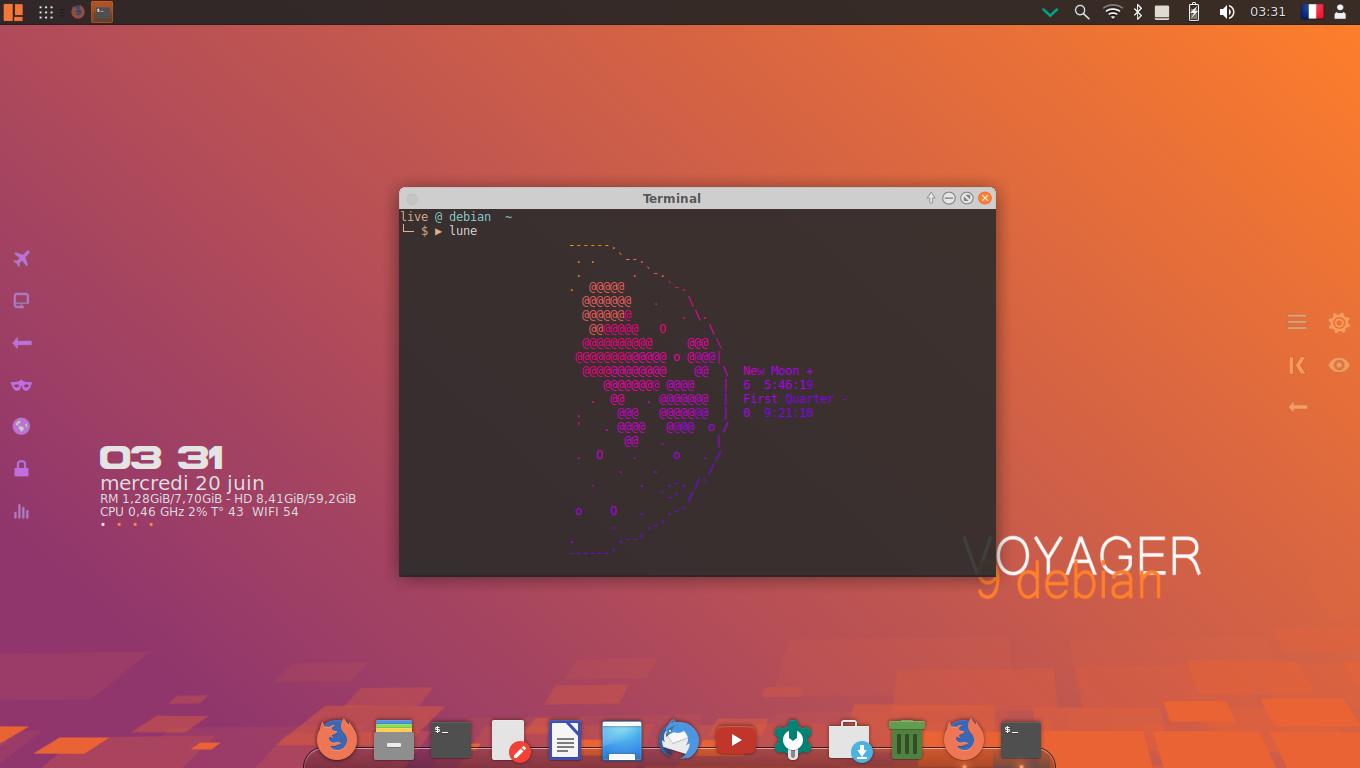Screen dimensions: 1360x768
Task: Launch Firefox from the top panel
Action: (x=78, y=12)
